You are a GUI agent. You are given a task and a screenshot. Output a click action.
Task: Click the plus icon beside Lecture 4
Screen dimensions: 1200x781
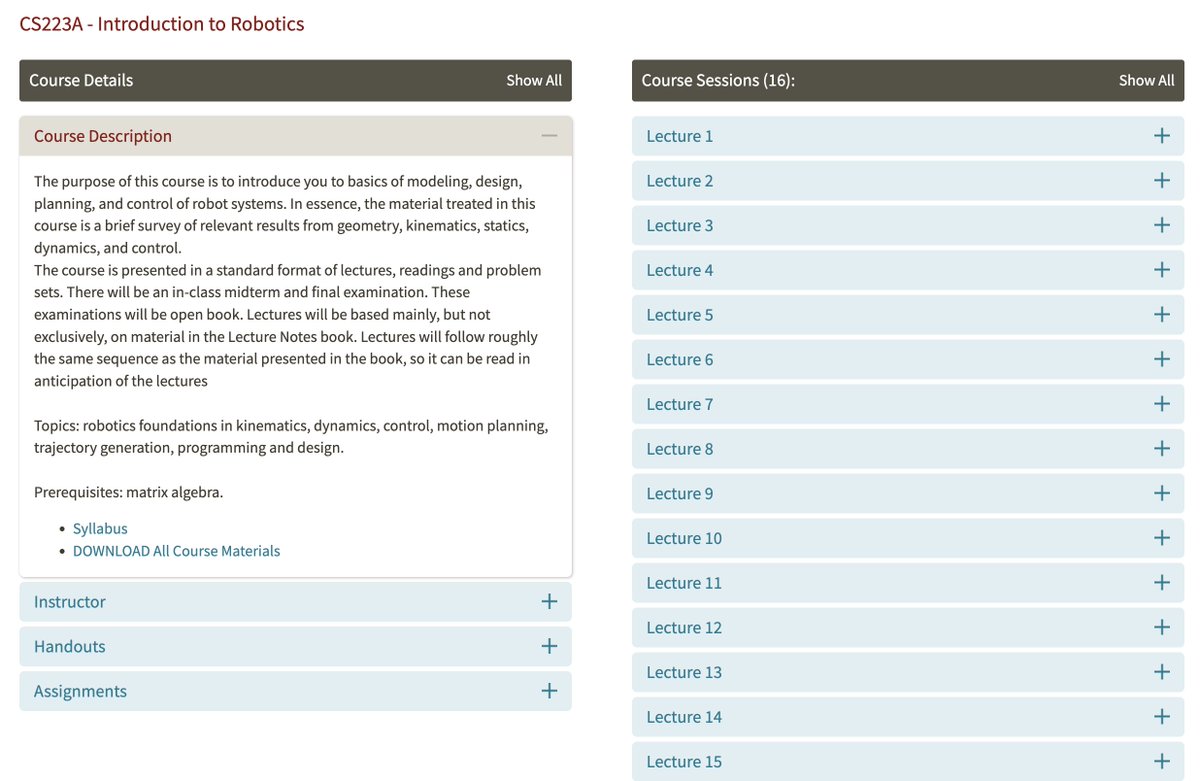tap(1162, 269)
